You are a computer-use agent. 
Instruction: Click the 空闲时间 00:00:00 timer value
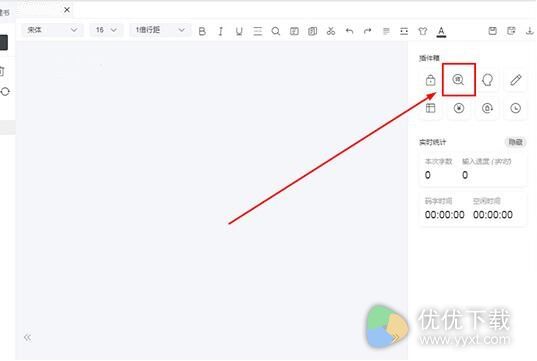[493, 215]
